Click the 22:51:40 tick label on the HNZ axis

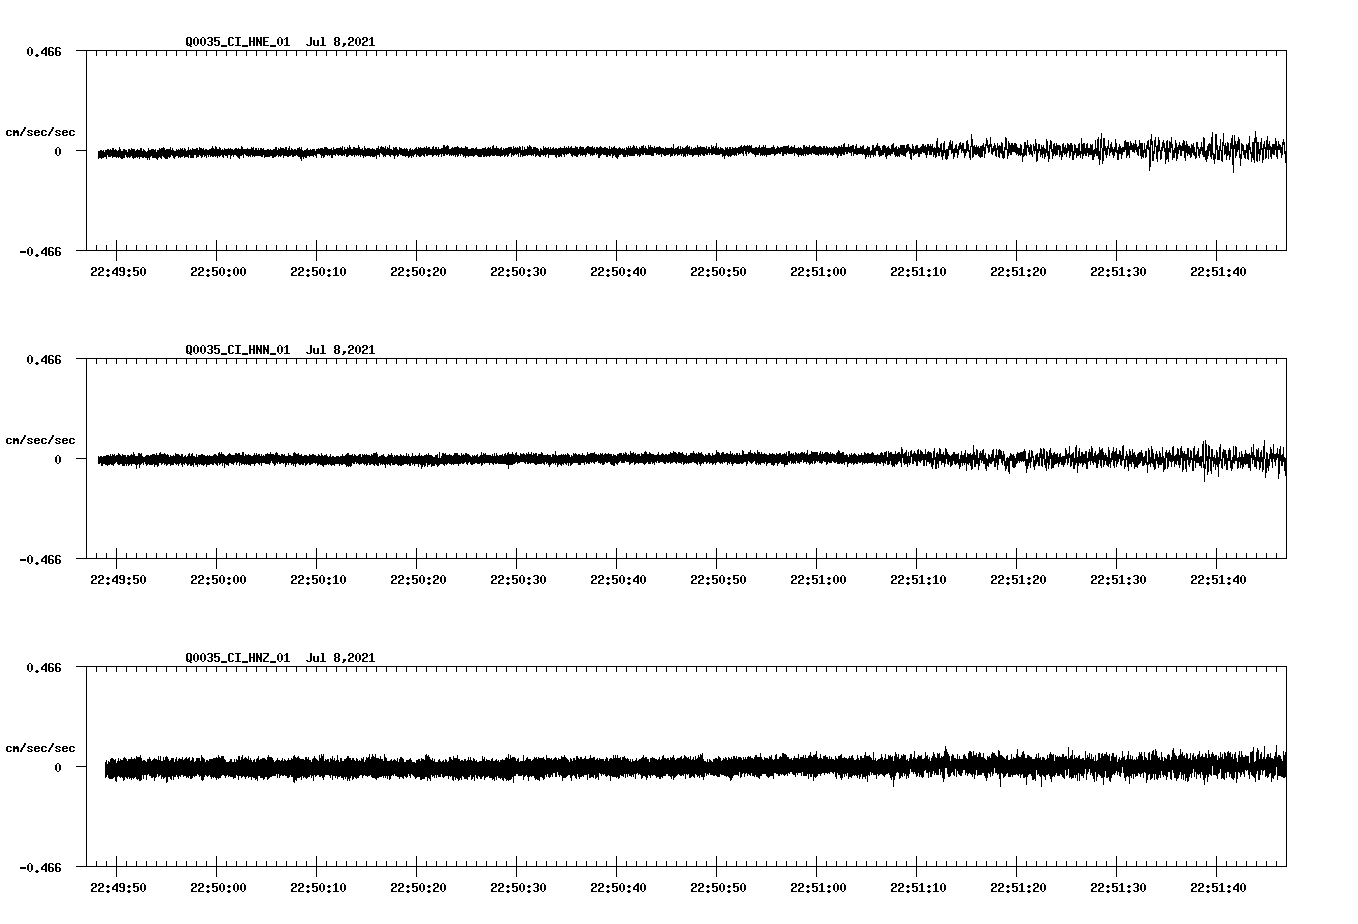click(x=1219, y=885)
